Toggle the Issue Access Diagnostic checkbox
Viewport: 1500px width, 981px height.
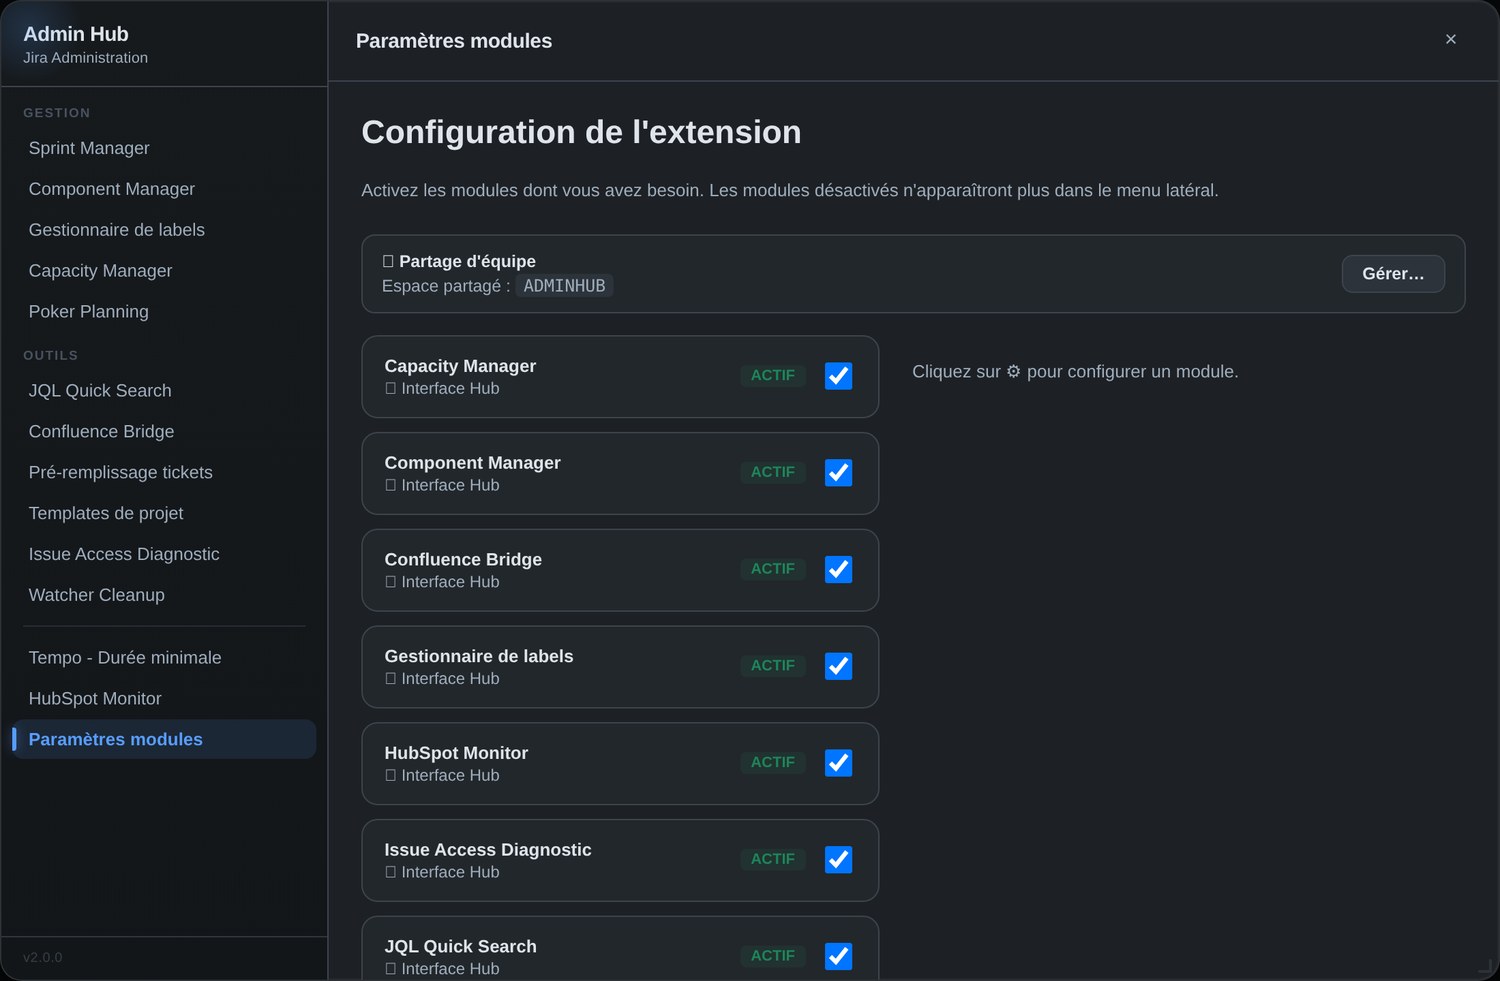pyautogui.click(x=838, y=860)
